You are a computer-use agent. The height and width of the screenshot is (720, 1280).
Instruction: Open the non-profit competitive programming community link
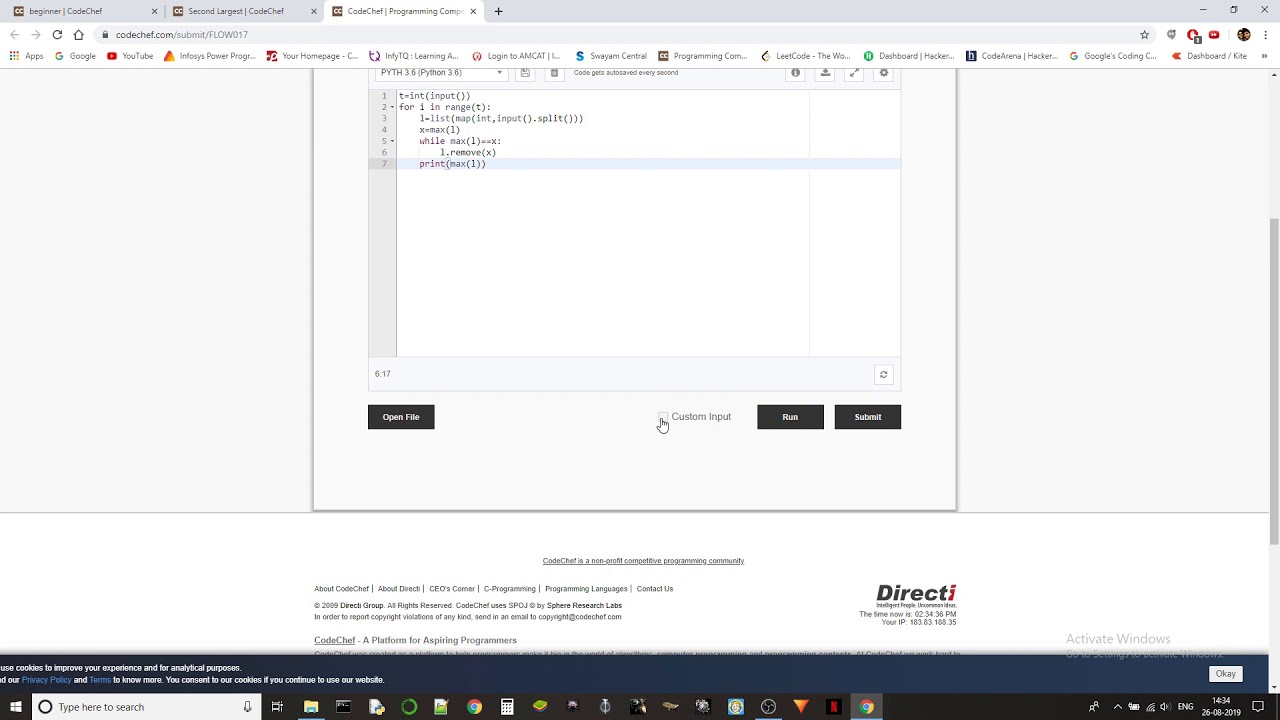643,561
